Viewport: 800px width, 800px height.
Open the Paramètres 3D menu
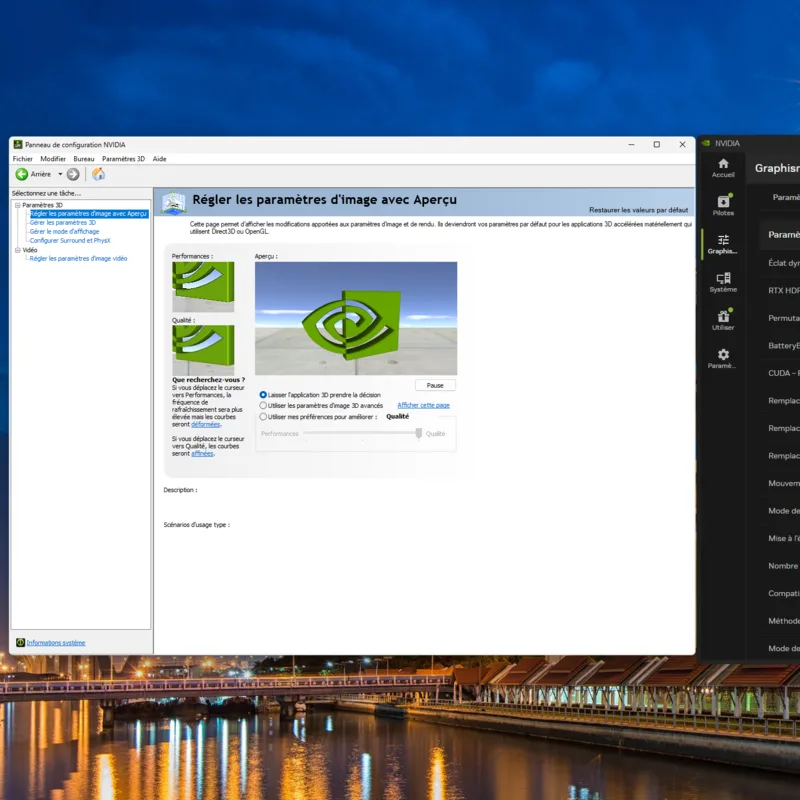coord(123,159)
